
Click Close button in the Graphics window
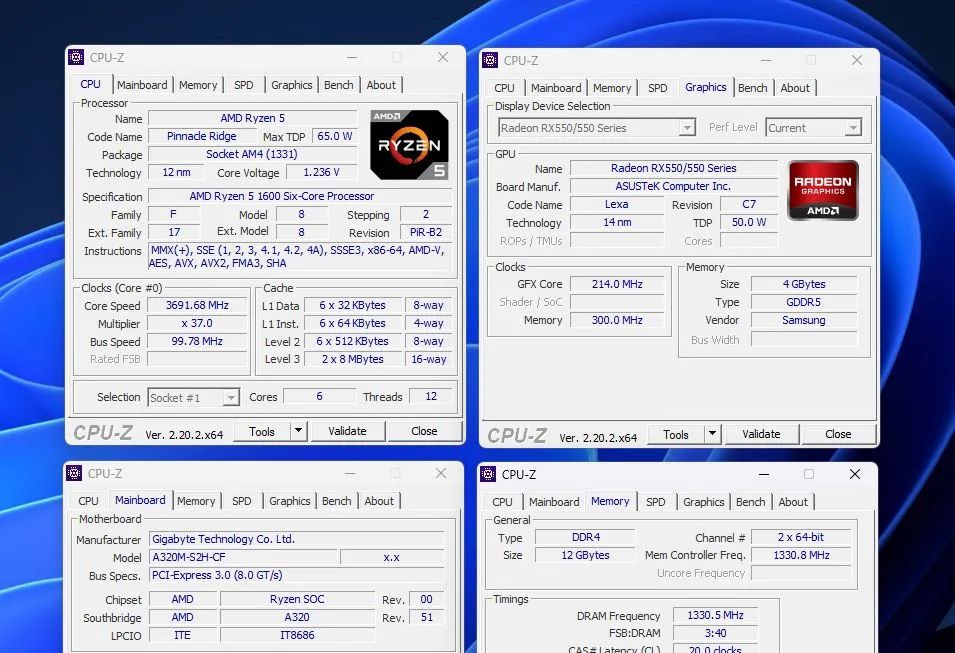click(838, 434)
